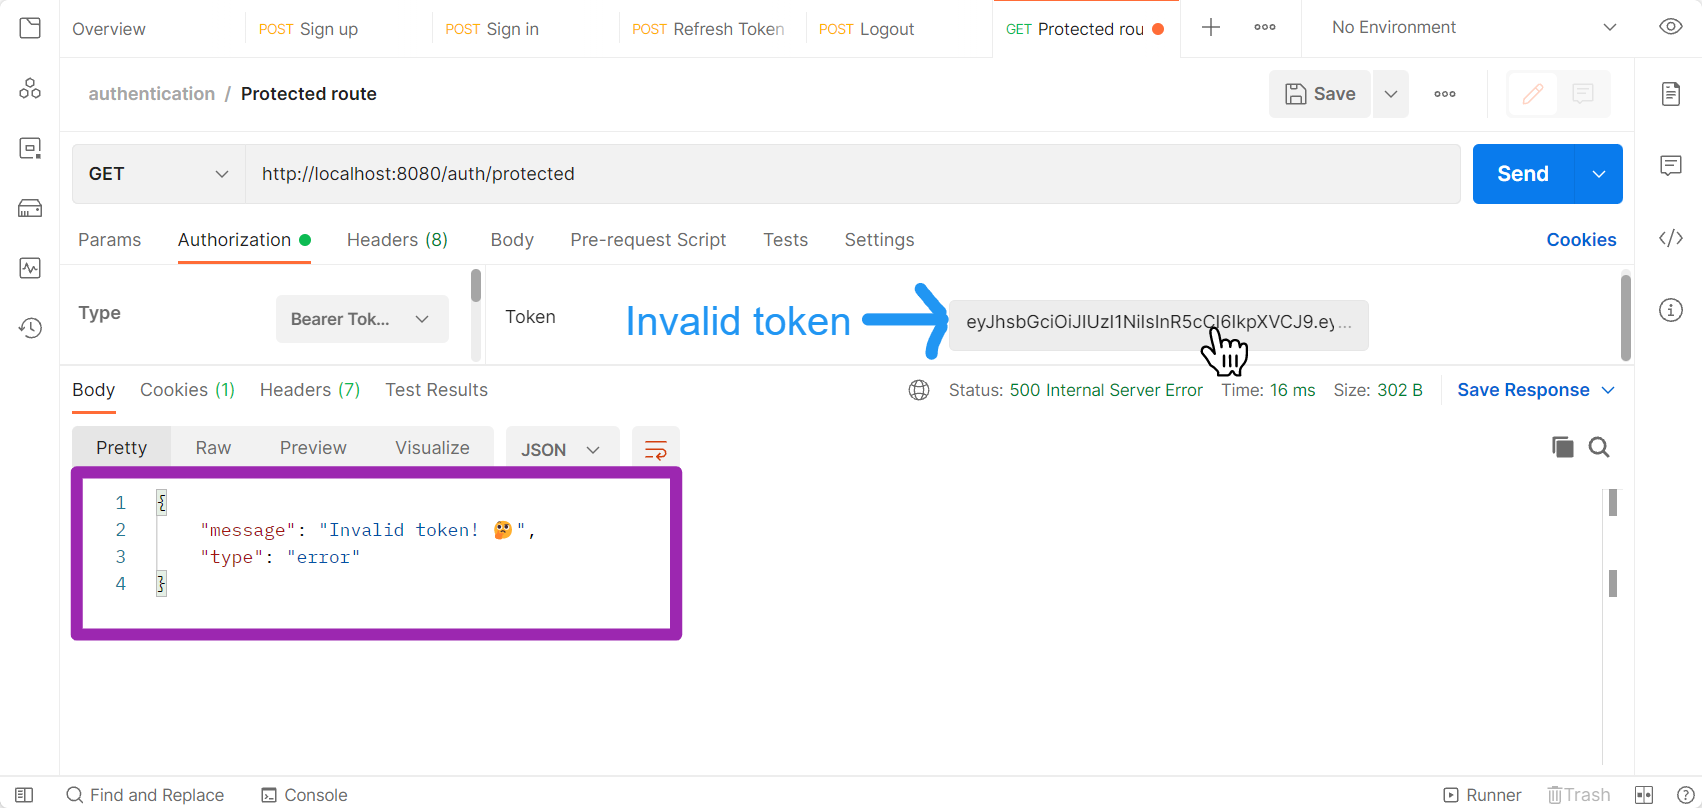Open the request Body tab
The width and height of the screenshot is (1702, 808).
[x=512, y=240]
